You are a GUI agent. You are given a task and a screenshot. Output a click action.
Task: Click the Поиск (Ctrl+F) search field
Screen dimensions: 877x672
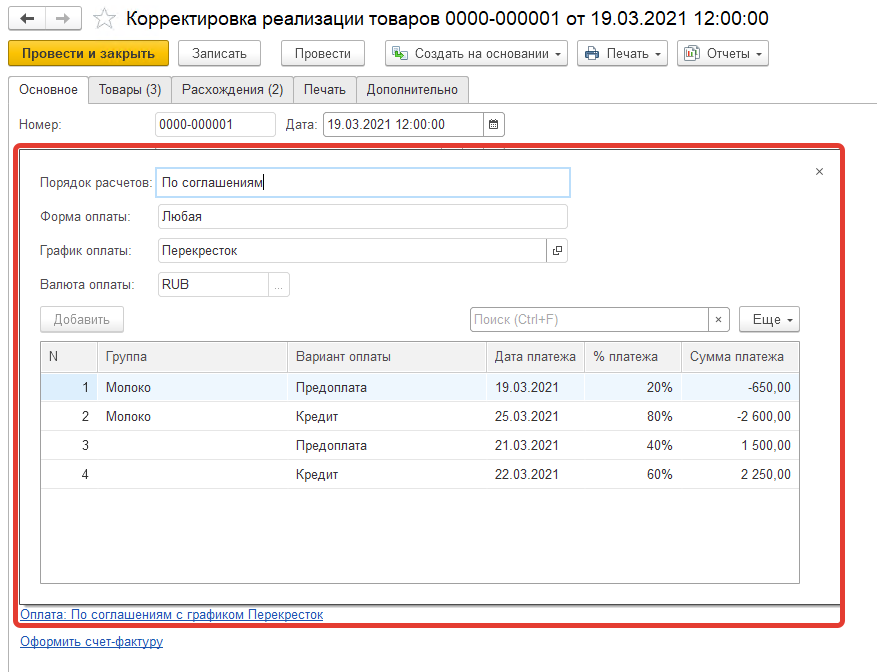tap(589, 320)
